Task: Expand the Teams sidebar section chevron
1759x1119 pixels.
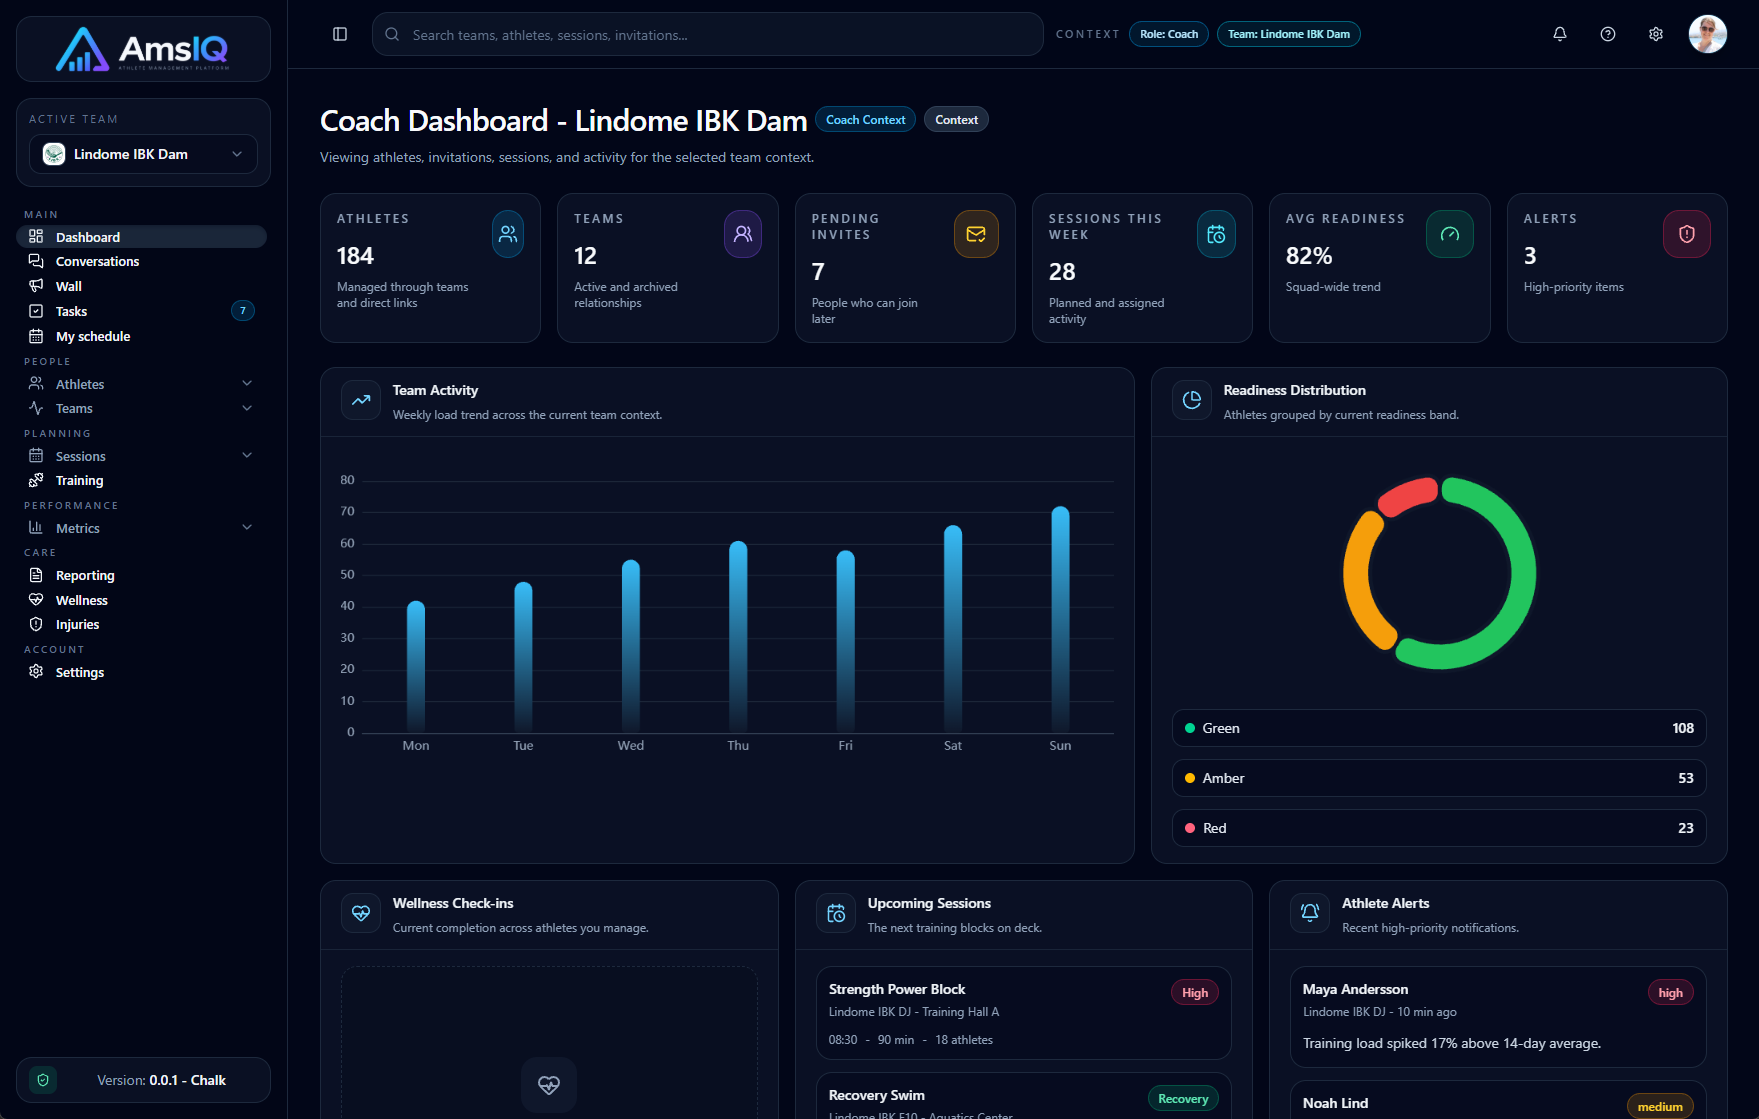Action: click(x=247, y=408)
